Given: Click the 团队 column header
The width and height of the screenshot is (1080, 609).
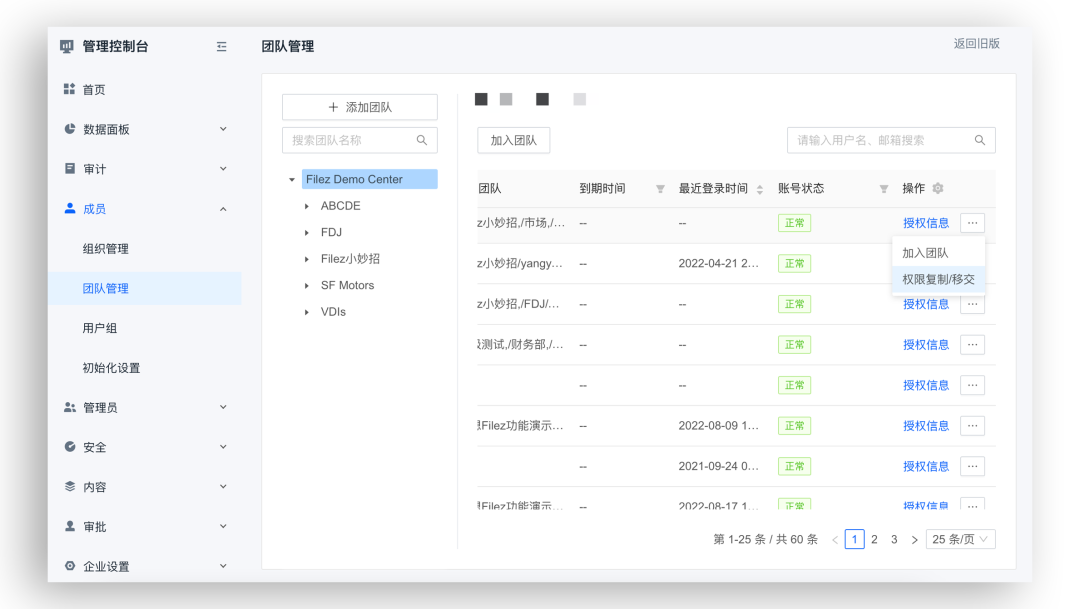Looking at the screenshot, I should coord(490,188).
